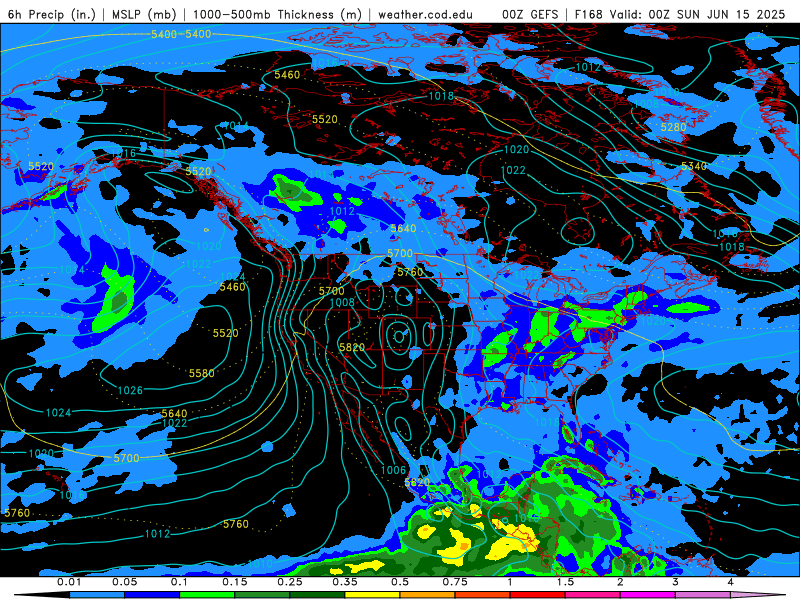Select the bright green 0.1–0.15 legend swatch
The width and height of the screenshot is (800, 600).
207,595
